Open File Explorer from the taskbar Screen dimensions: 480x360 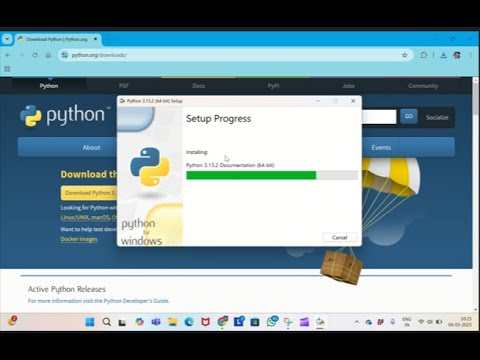tap(172, 322)
